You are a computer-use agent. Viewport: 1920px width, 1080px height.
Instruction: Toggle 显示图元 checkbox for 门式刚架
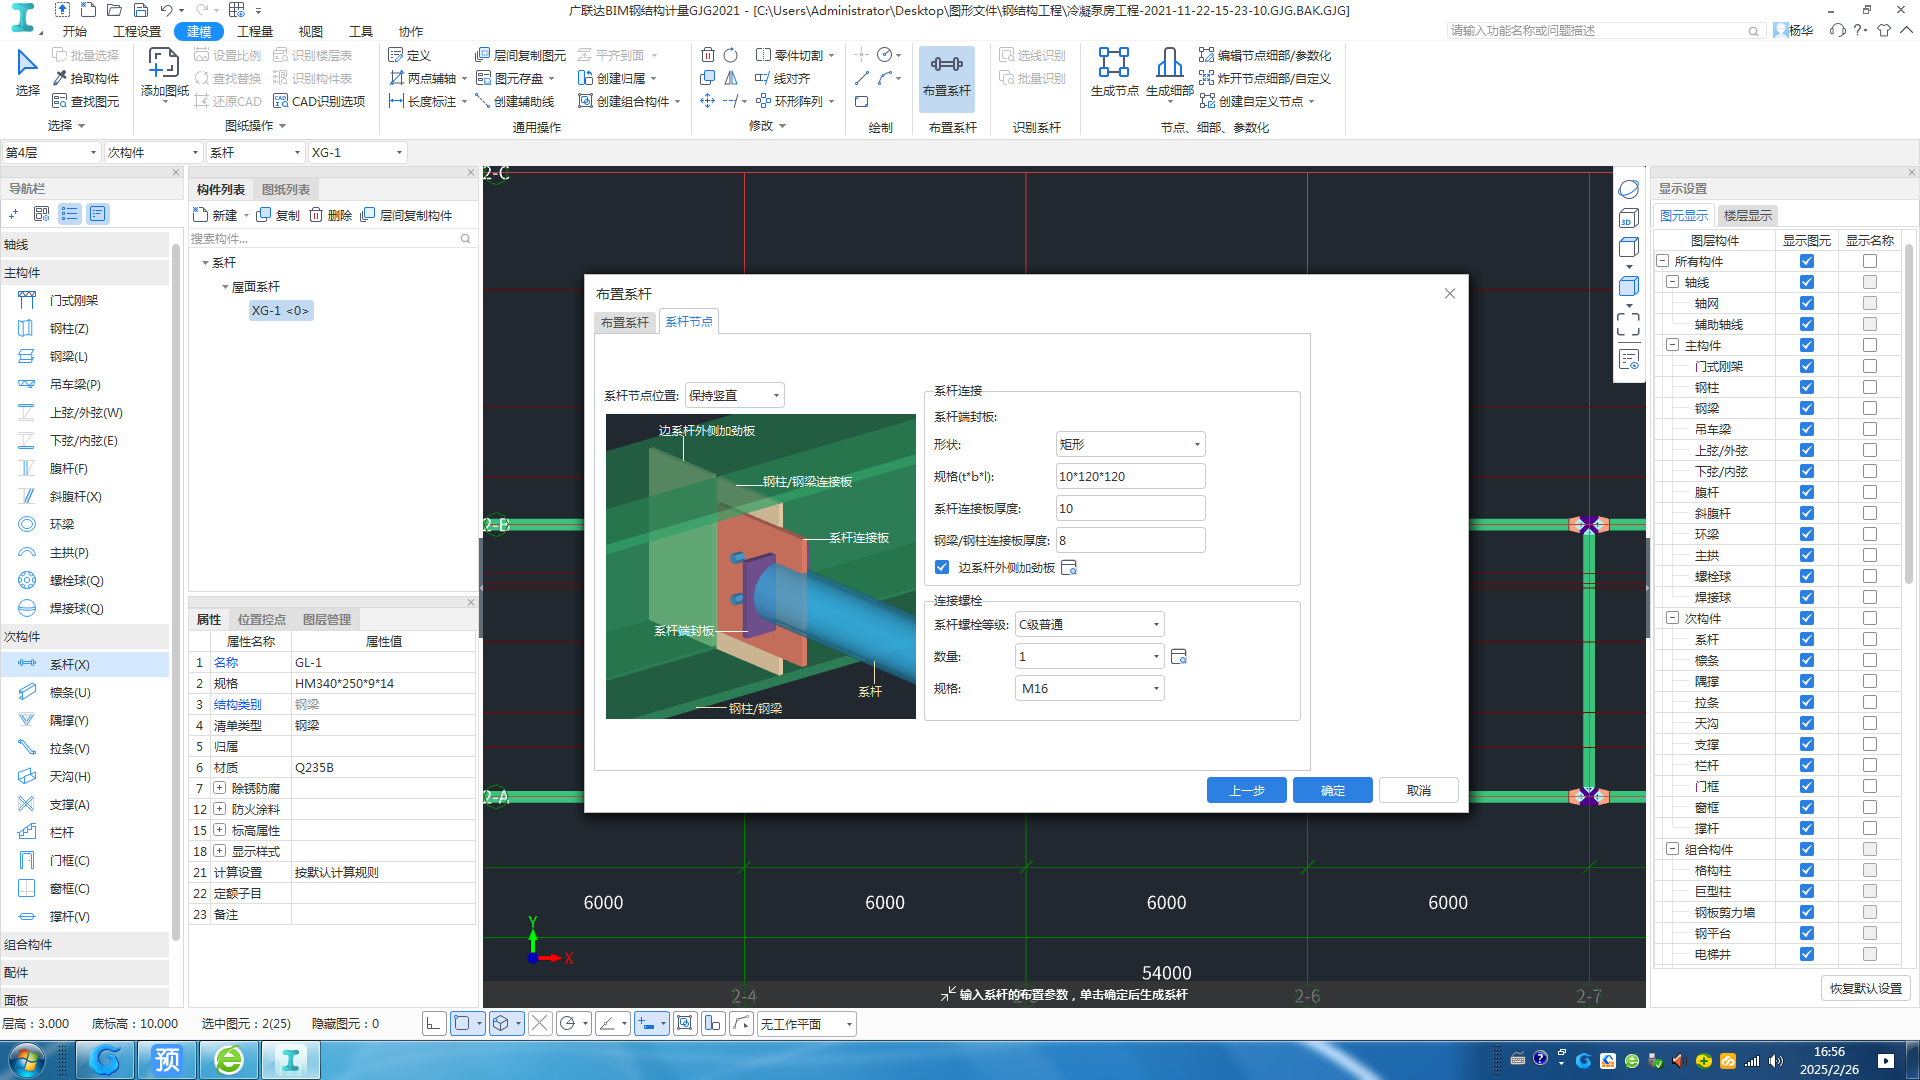click(1806, 367)
